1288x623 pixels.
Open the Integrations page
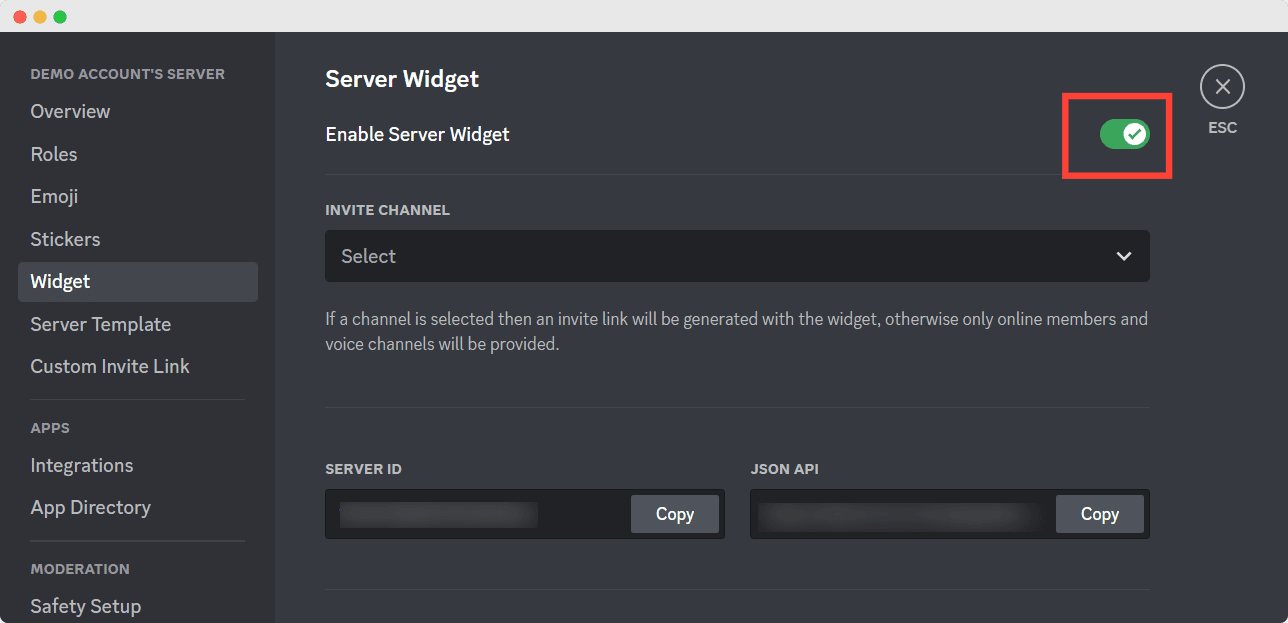pos(81,465)
